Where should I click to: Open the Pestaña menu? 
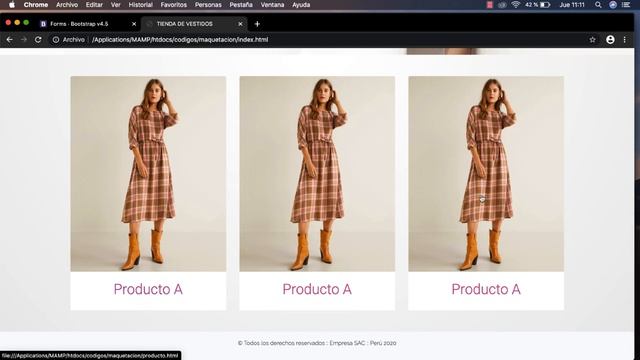coord(241,5)
